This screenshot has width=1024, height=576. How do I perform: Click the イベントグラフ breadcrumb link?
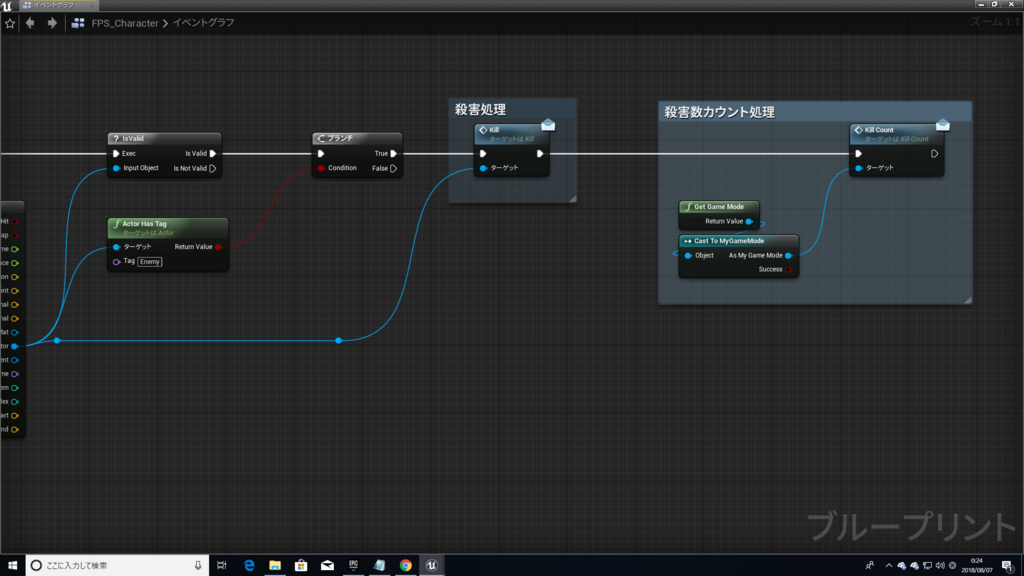[203, 23]
